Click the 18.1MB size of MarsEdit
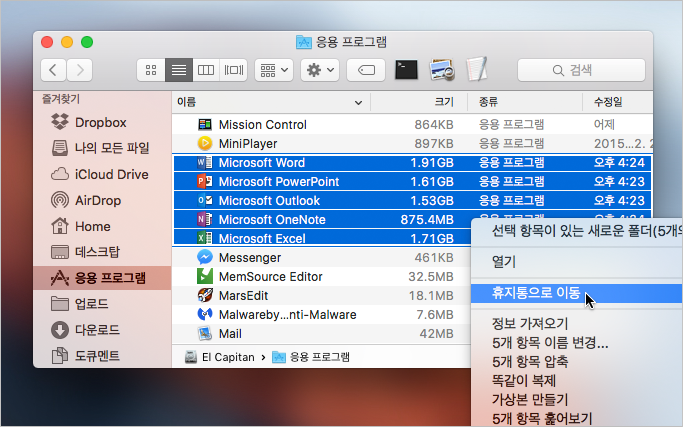 (431, 295)
